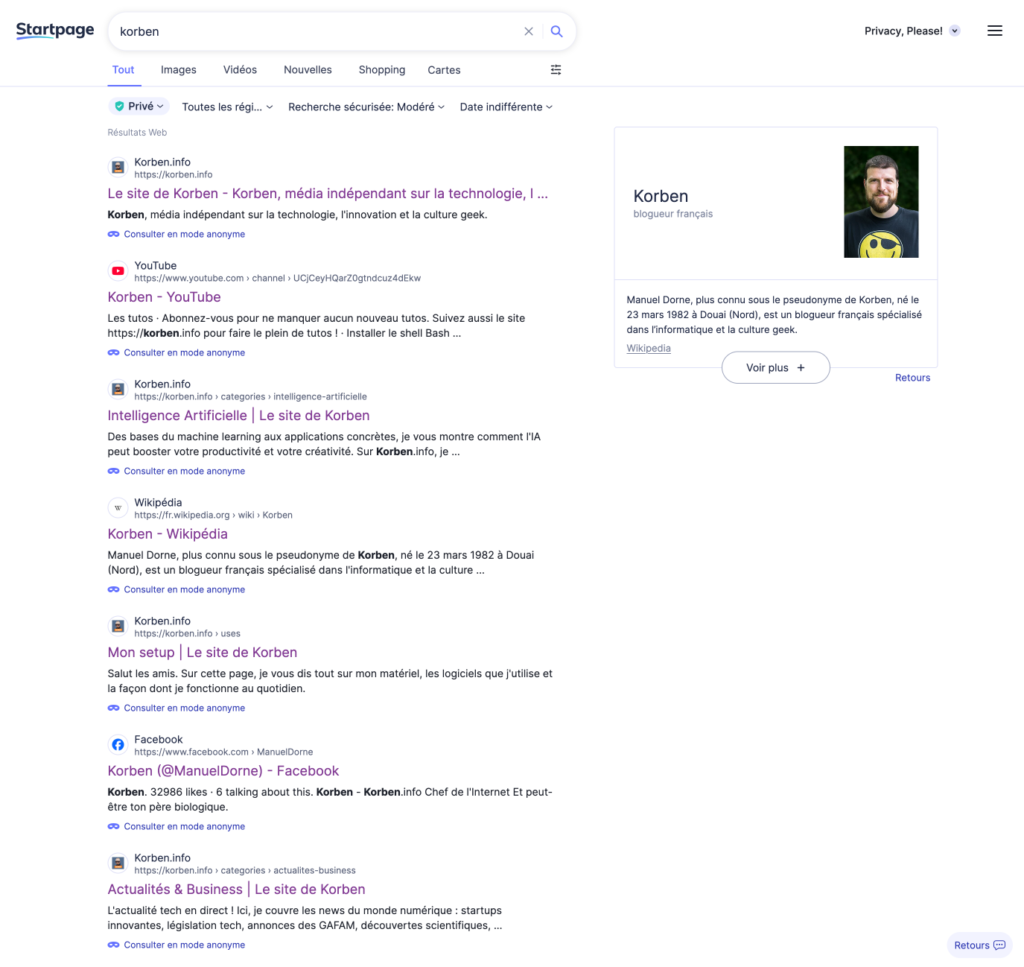Open the Privacy, Please! dropdown

(x=911, y=31)
